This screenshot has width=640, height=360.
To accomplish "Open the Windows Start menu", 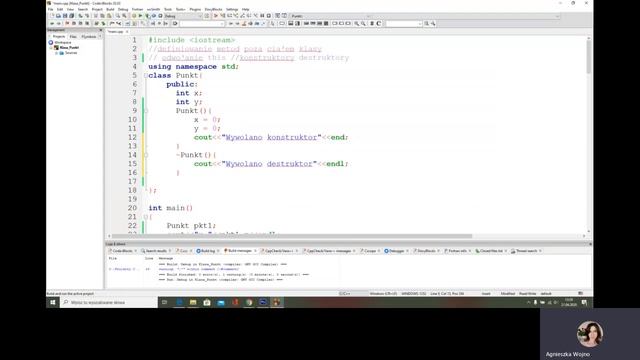I will (53, 302).
